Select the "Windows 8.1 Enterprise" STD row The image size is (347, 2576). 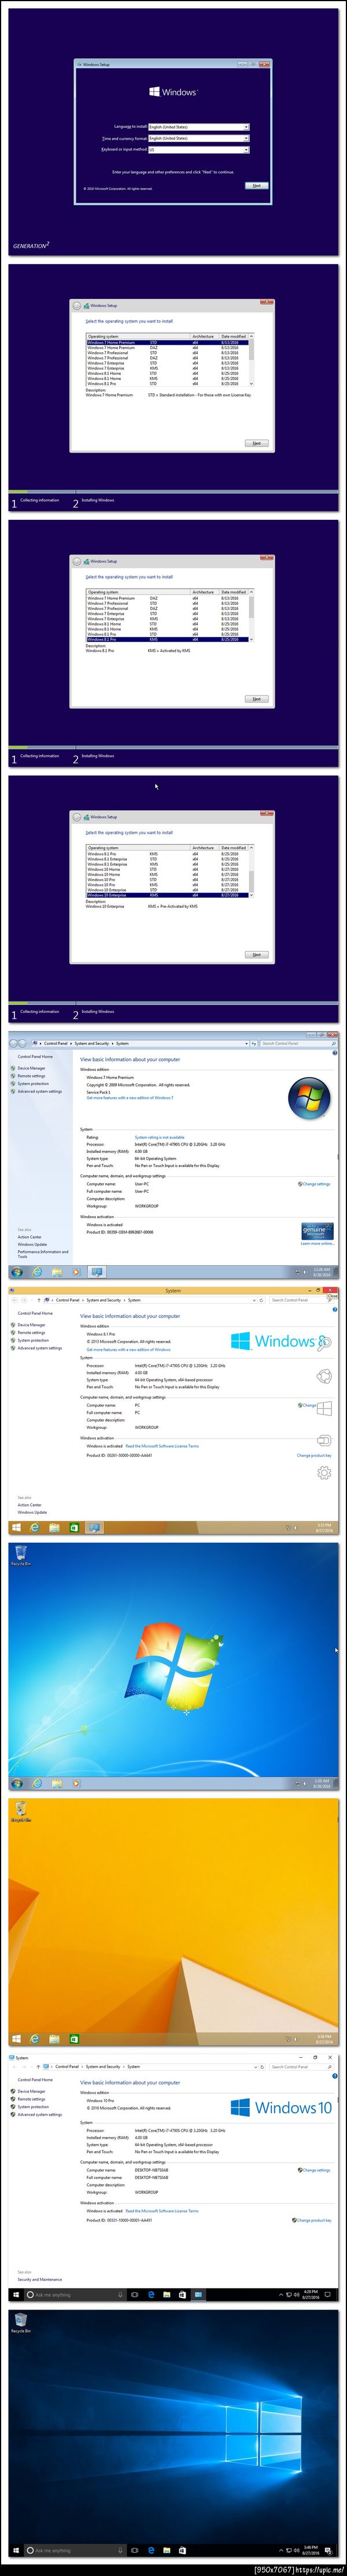(x=166, y=859)
